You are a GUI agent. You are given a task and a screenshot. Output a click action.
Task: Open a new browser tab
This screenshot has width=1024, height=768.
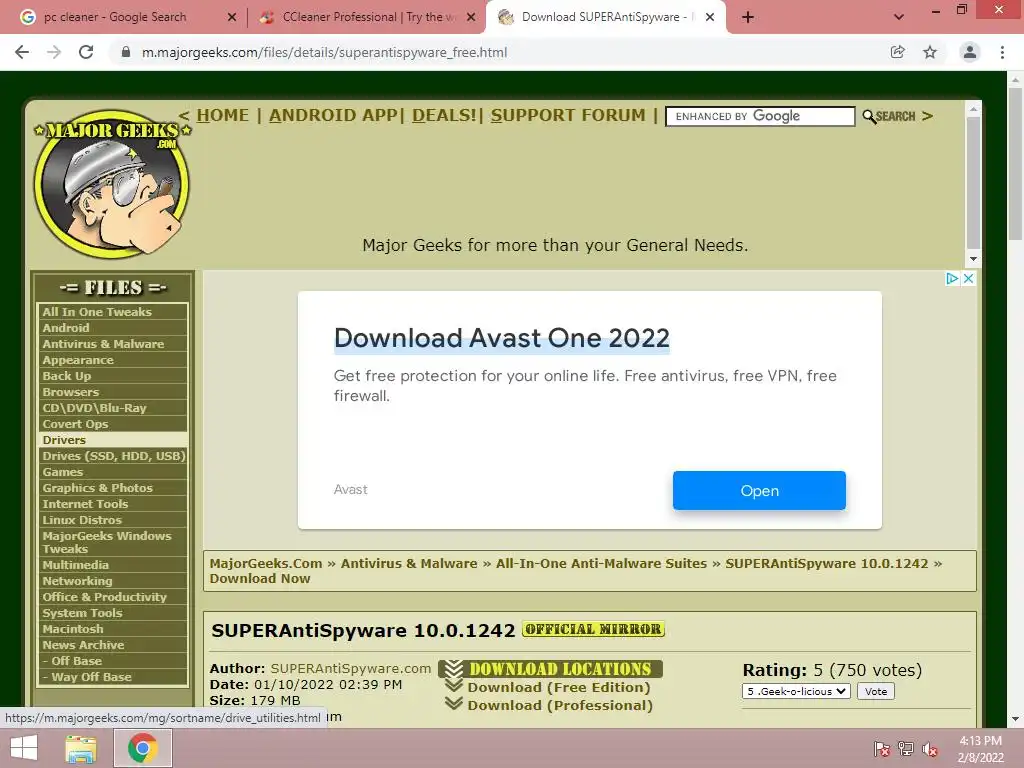click(x=748, y=17)
